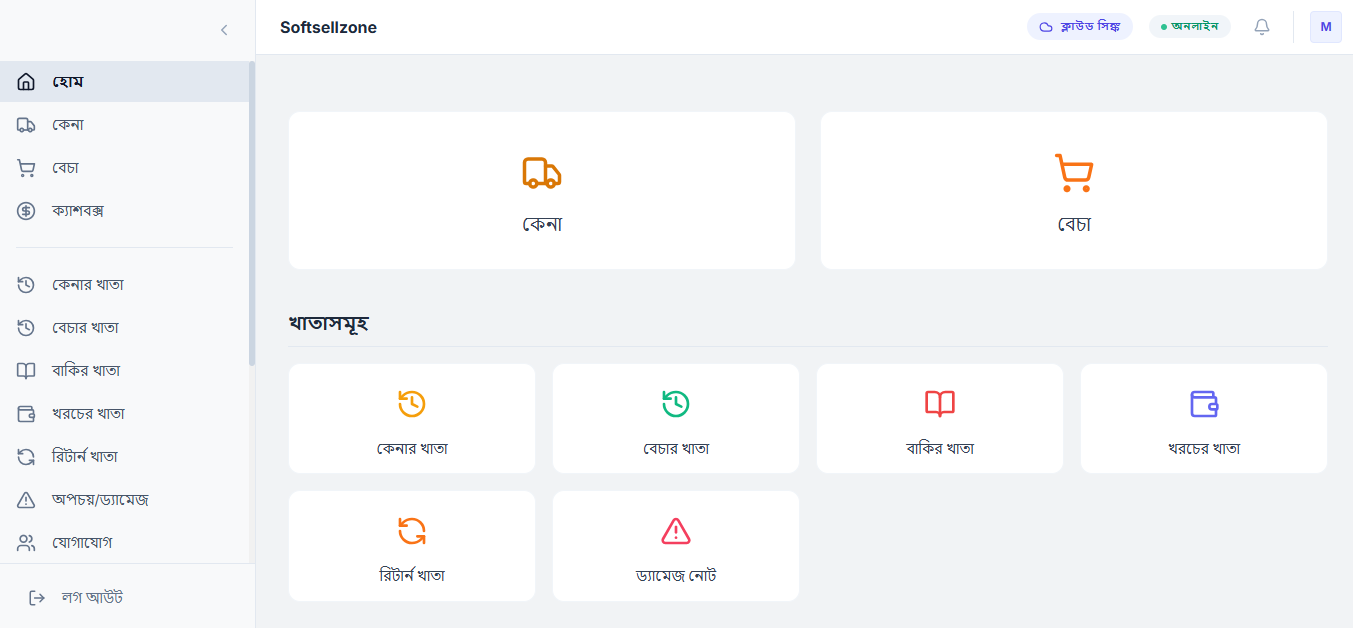Select হোম from the sidebar menu

coord(70,81)
